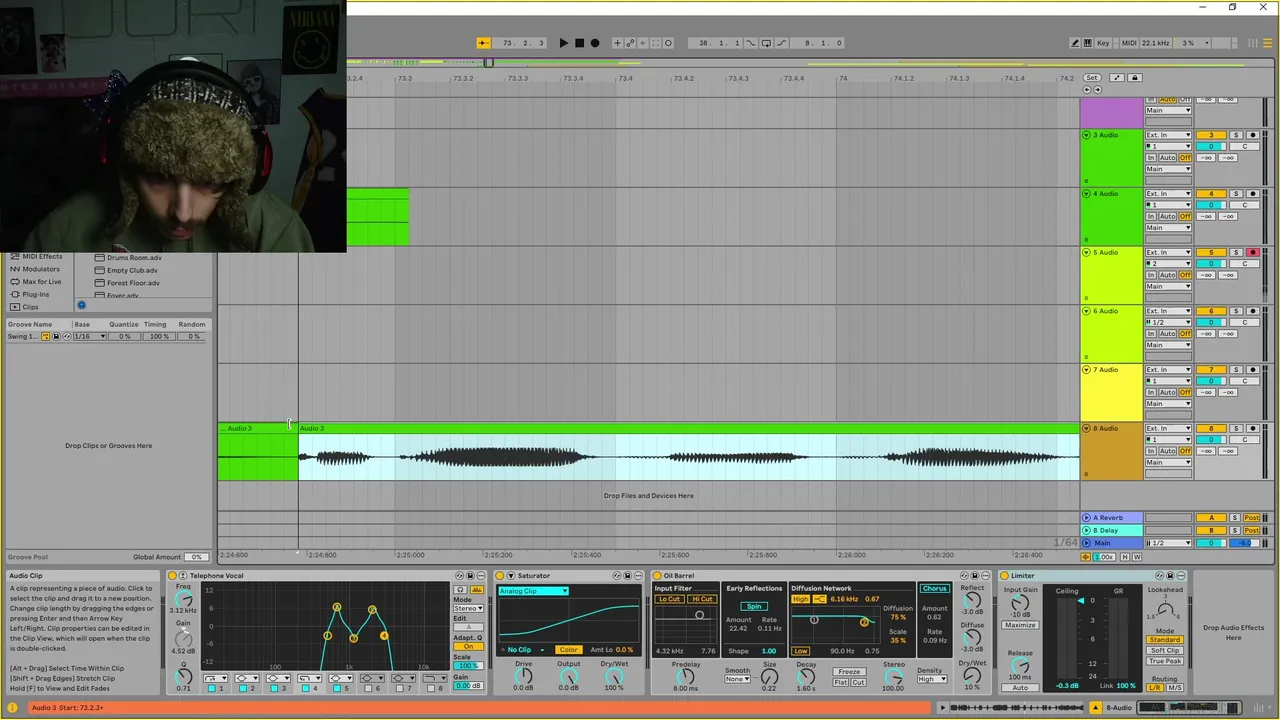Click Previous Locator arrow icon
The height and width of the screenshot is (720, 1280).
pos(1087,90)
